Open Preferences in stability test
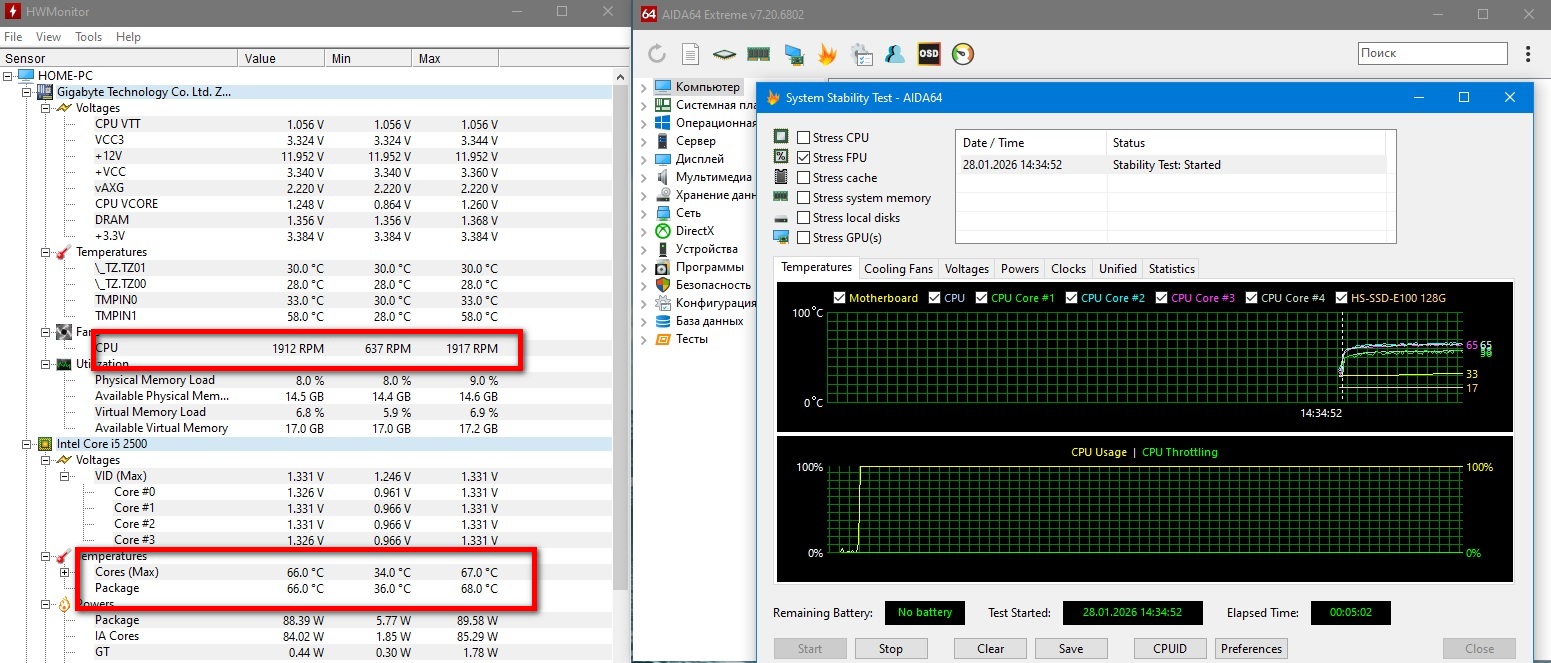 [1251, 648]
